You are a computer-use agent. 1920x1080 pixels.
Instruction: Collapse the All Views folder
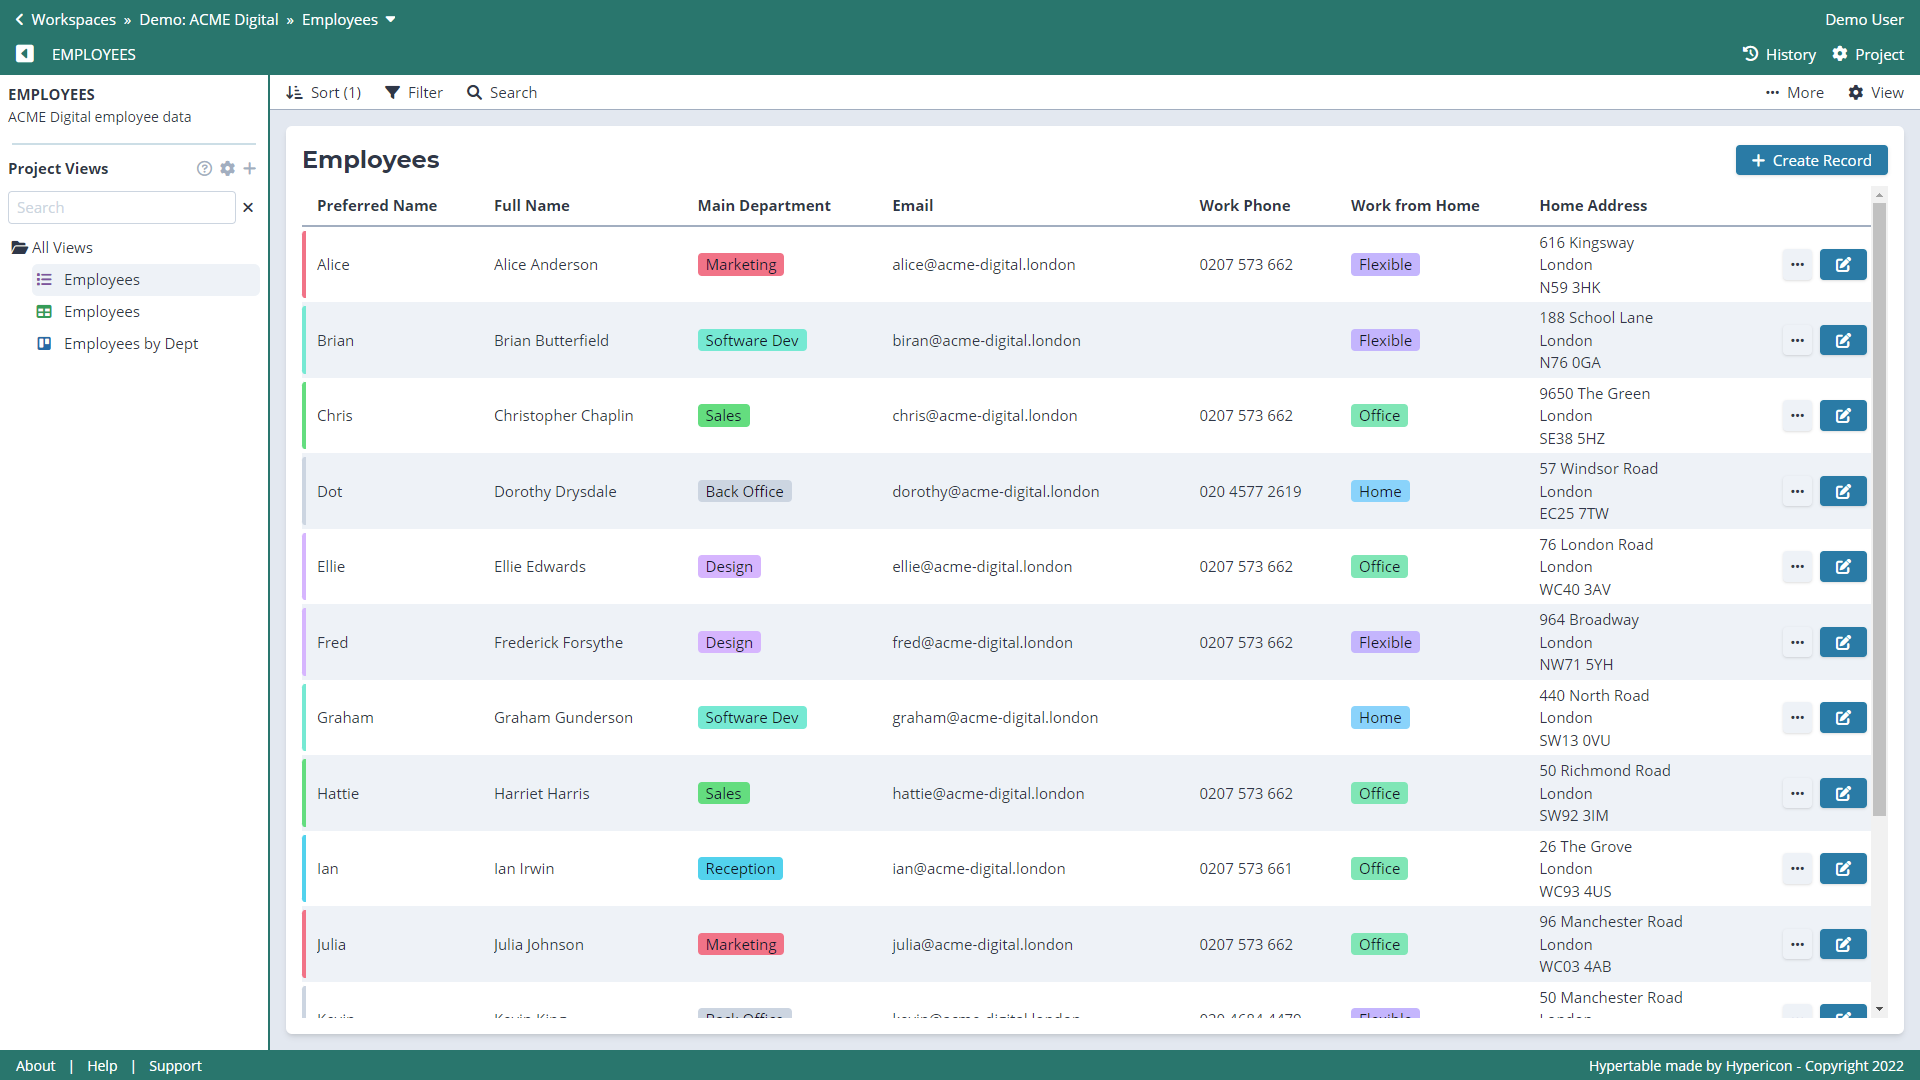click(52, 247)
